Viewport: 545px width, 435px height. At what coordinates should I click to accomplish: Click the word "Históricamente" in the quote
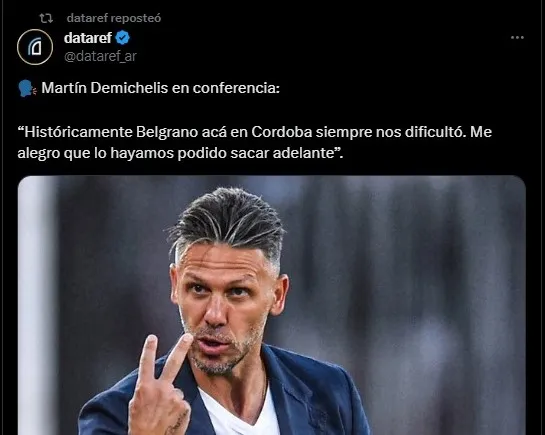78,132
